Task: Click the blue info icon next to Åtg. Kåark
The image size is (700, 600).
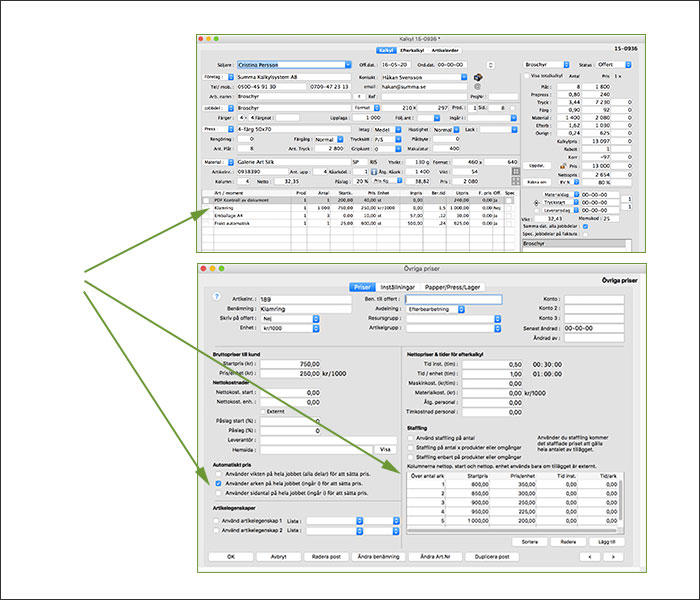Action: point(374,172)
